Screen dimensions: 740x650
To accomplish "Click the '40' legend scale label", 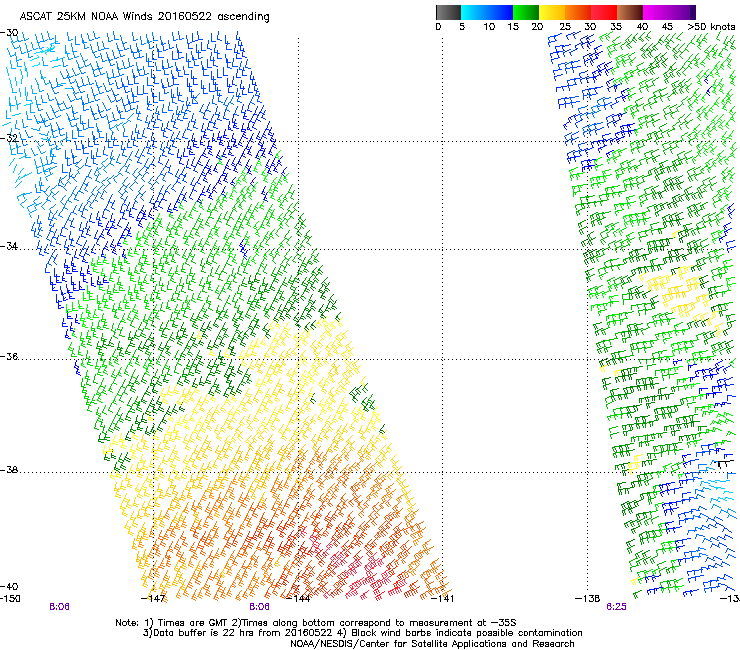I will (642, 26).
